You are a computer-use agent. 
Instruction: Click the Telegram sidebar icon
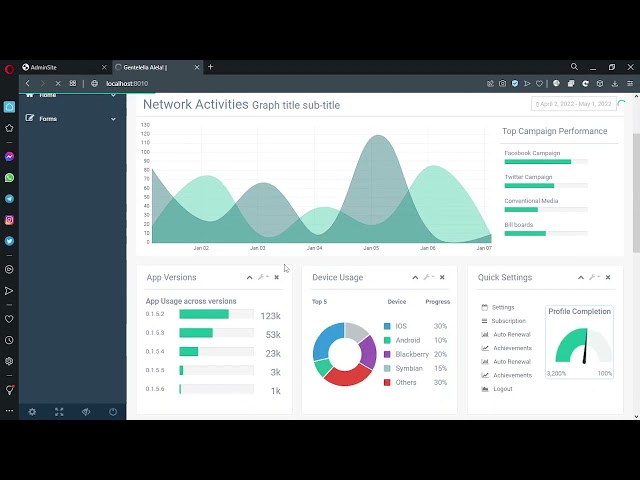pyautogui.click(x=9, y=199)
